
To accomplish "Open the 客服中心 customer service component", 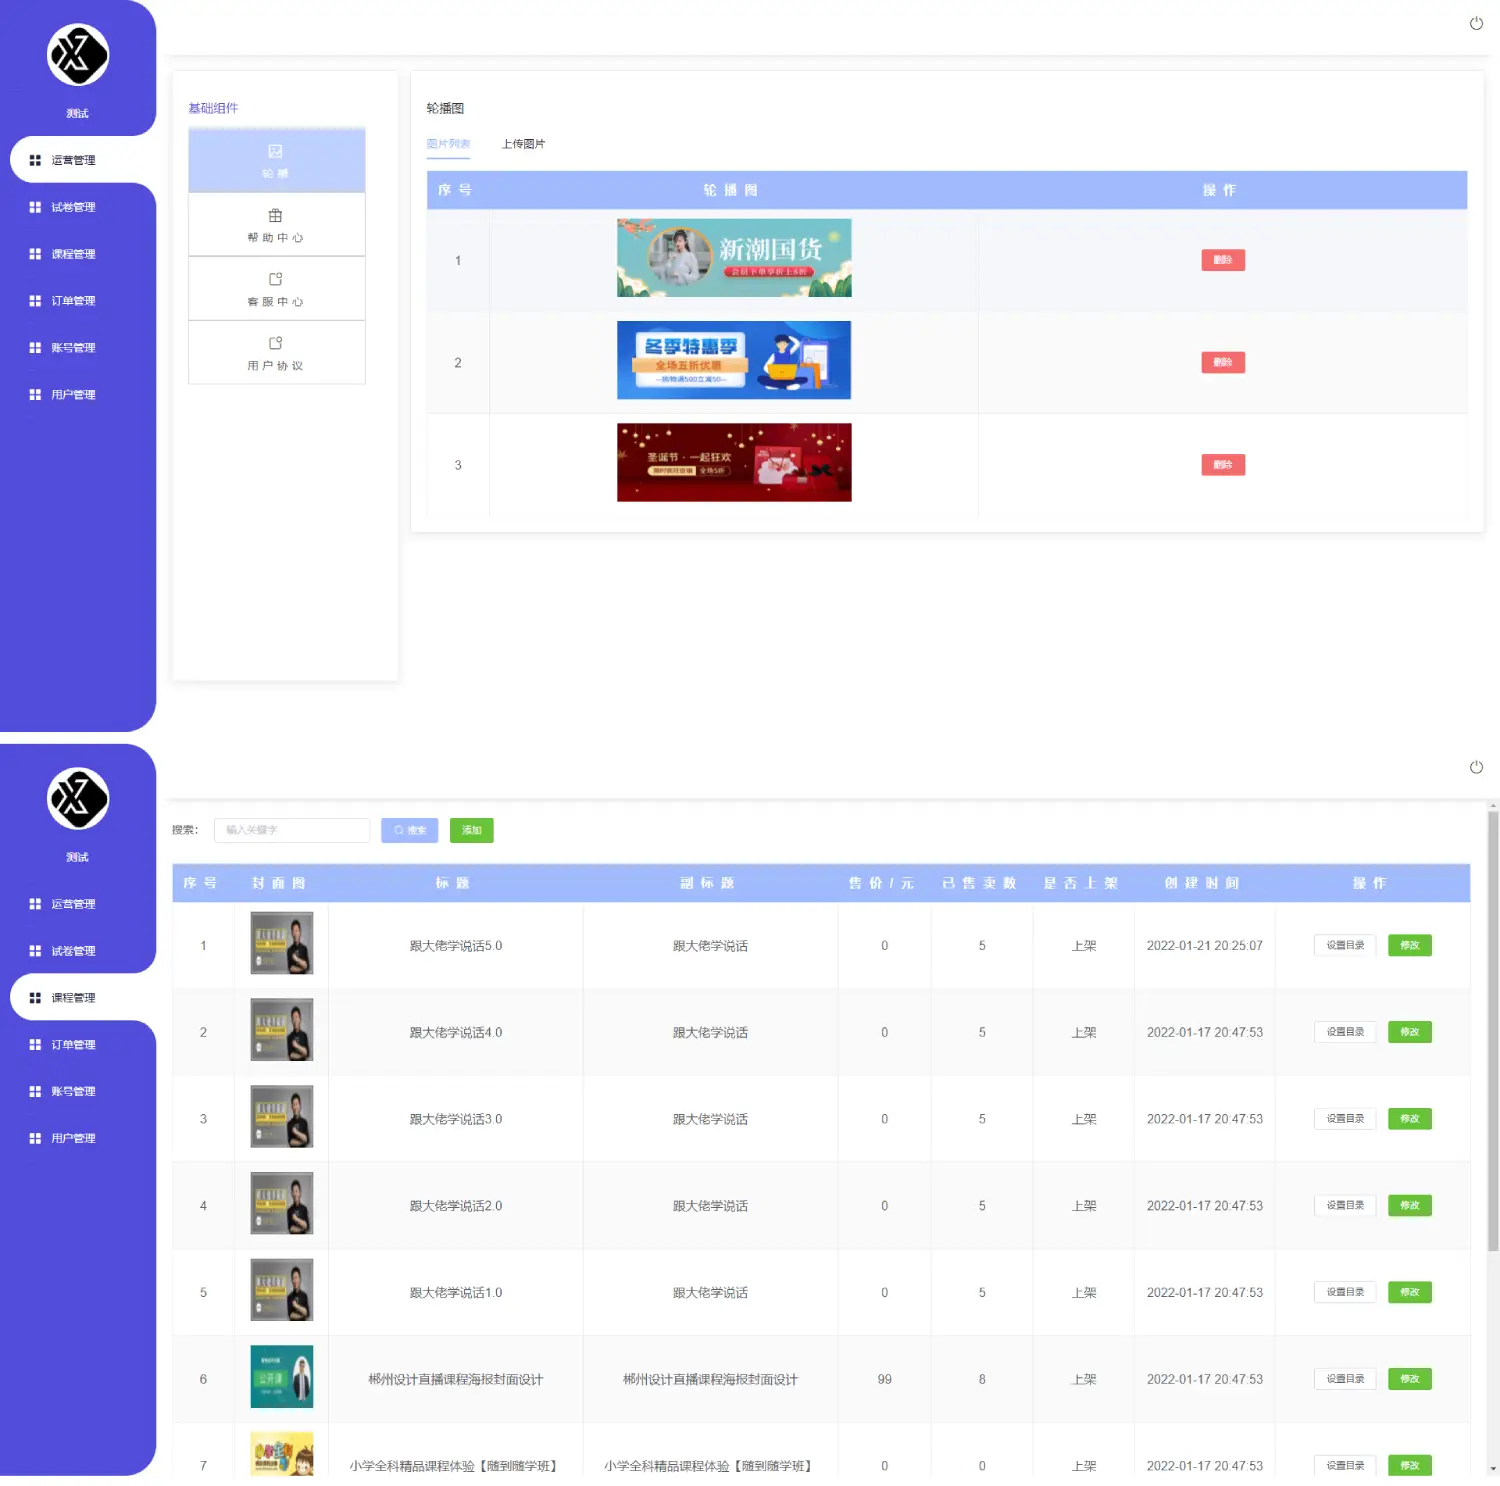I will pos(276,289).
